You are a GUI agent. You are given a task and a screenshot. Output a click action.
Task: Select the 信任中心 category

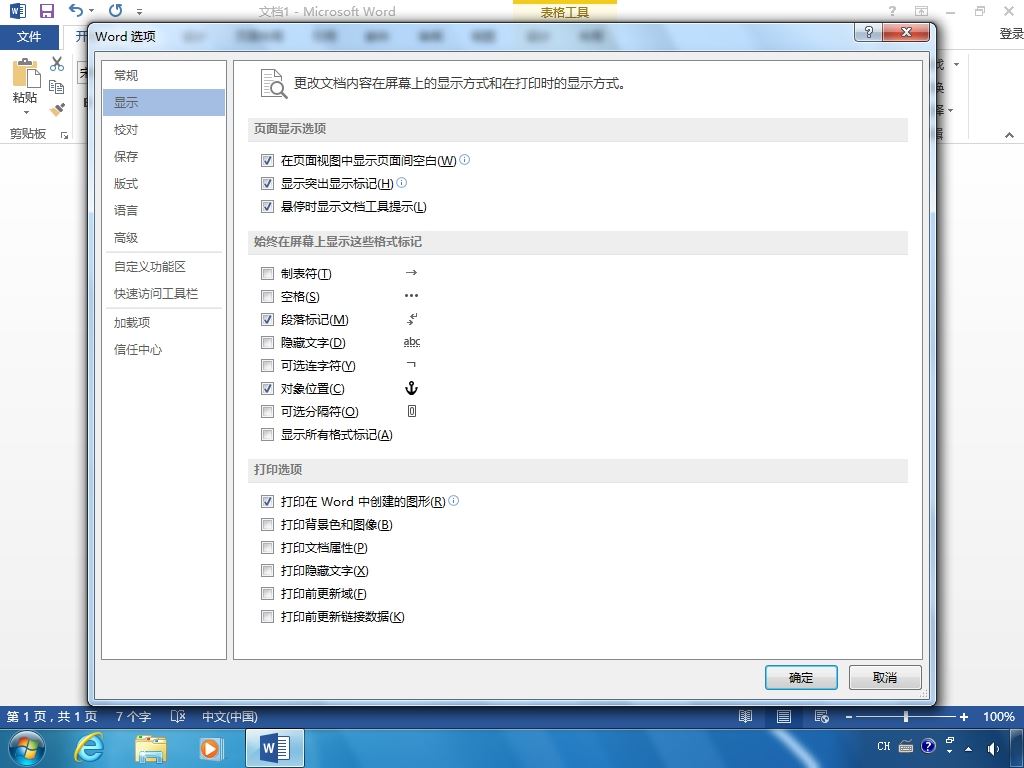click(164, 349)
